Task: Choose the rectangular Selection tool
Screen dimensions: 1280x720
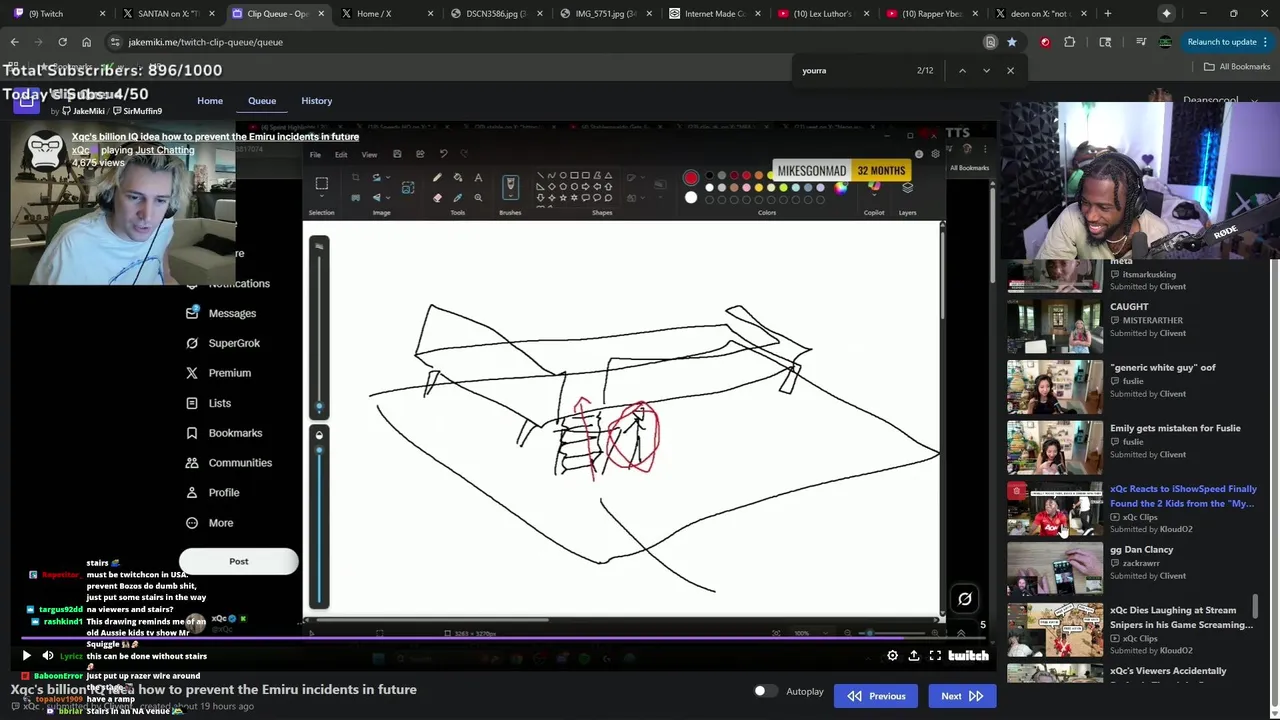Action: (321, 184)
